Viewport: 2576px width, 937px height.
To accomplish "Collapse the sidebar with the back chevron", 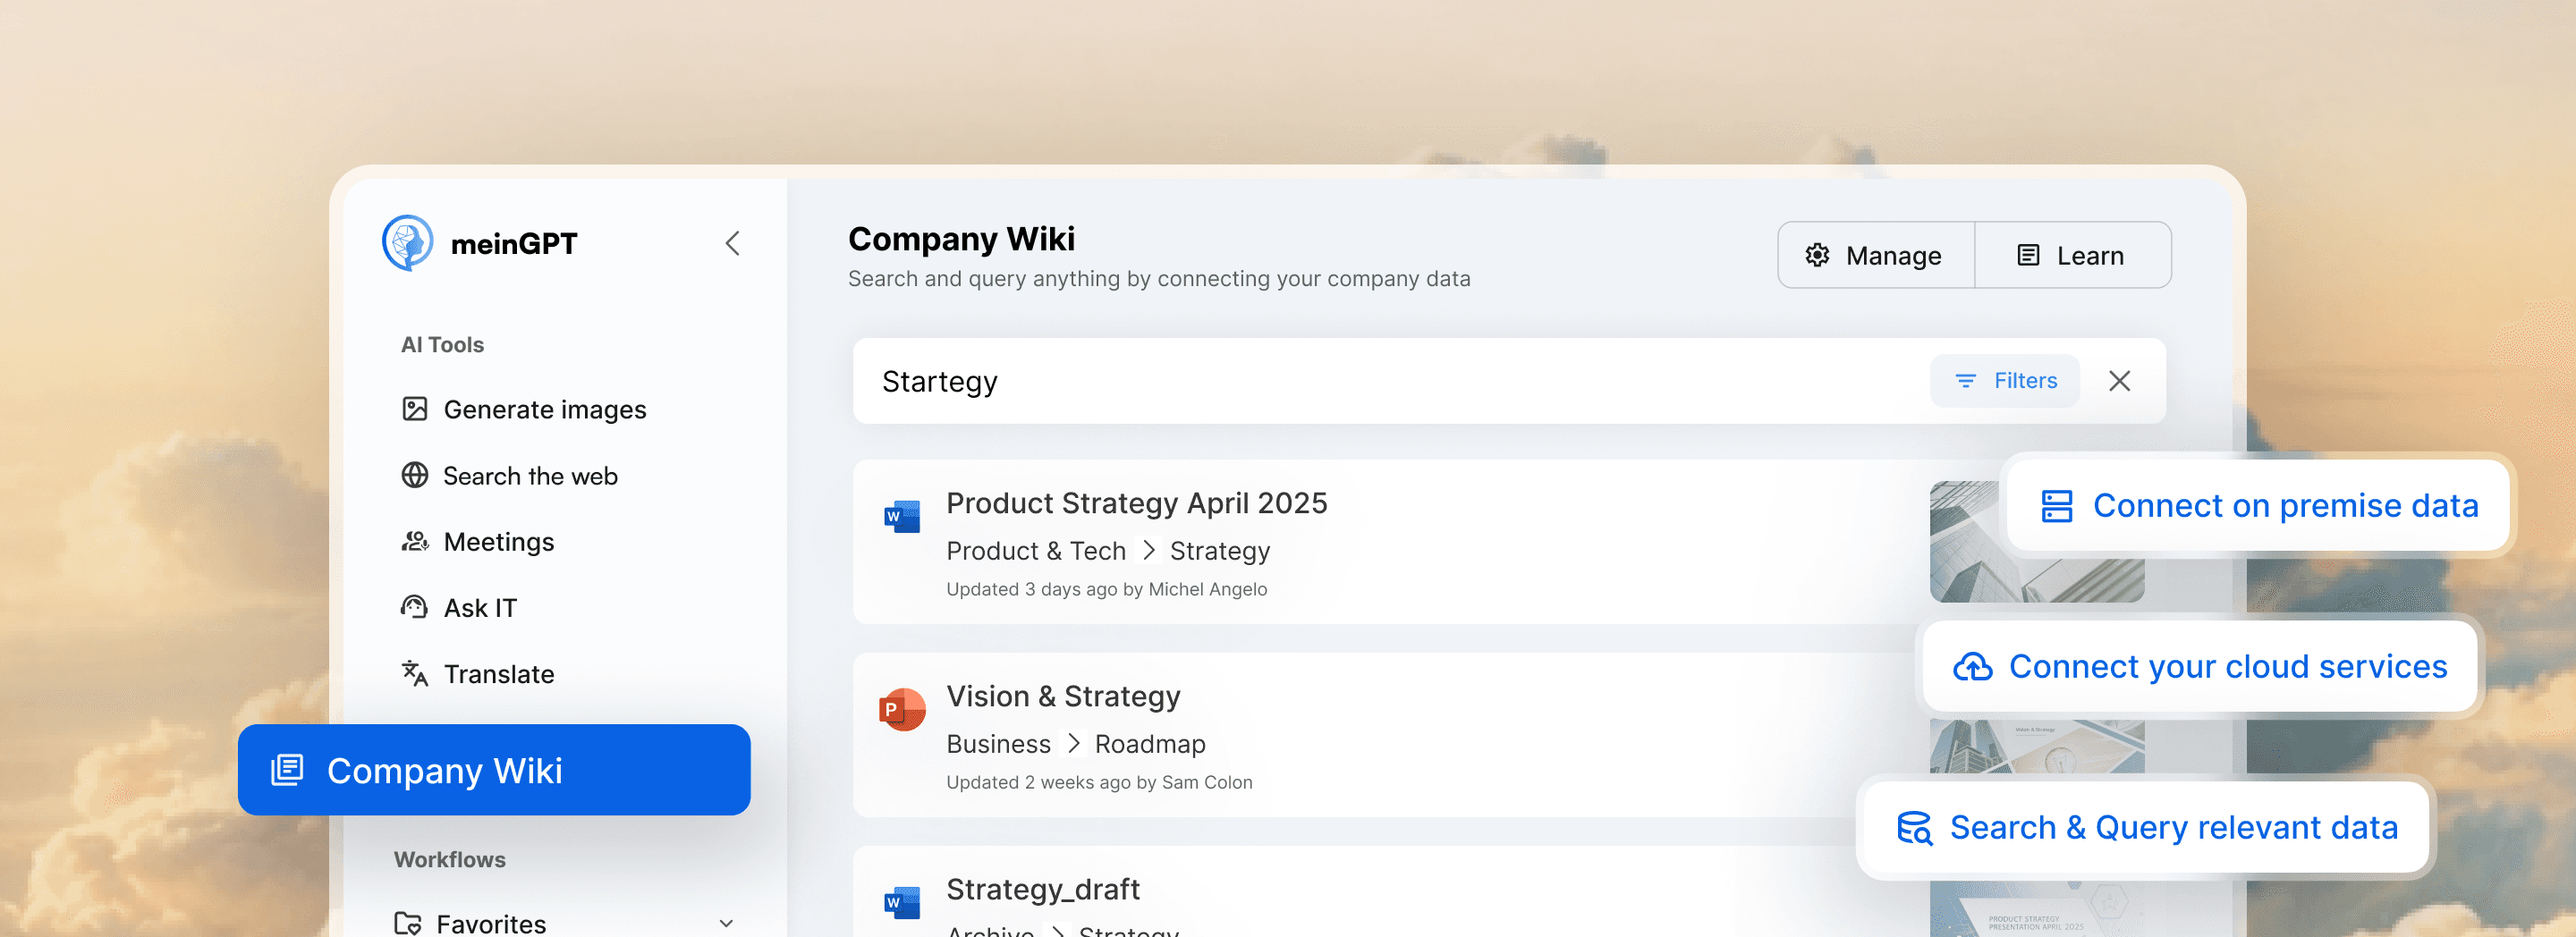I will 733,243.
